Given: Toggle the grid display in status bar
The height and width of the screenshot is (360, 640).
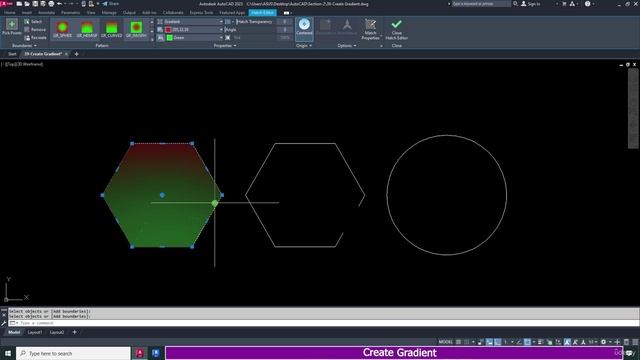Looking at the screenshot, I should click(x=459, y=342).
